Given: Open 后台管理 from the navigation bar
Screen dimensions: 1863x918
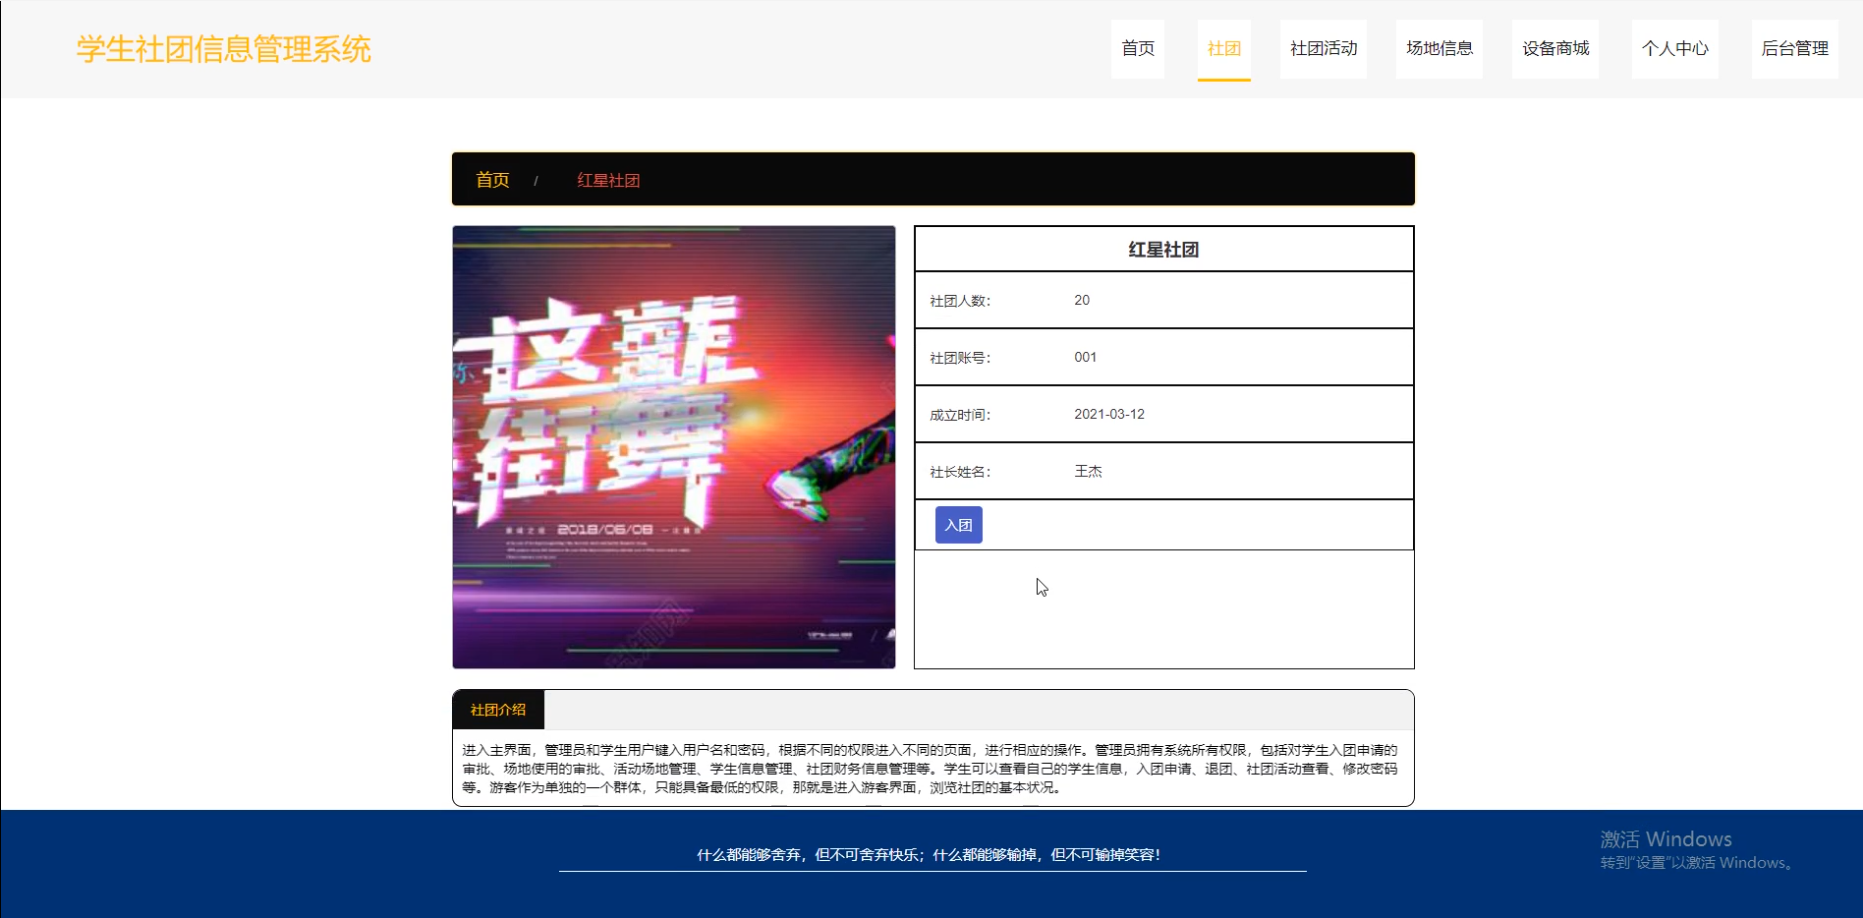Looking at the screenshot, I should [1795, 49].
